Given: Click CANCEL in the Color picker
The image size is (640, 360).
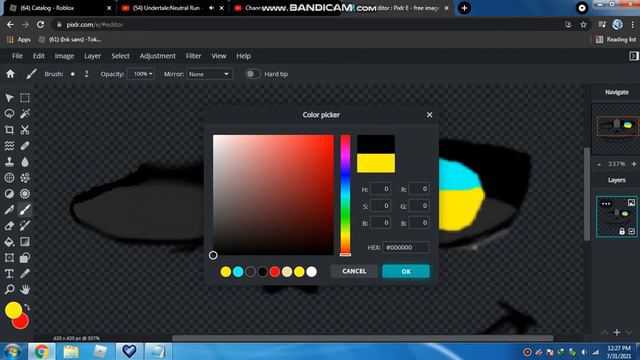Looking at the screenshot, I should click(x=354, y=271).
